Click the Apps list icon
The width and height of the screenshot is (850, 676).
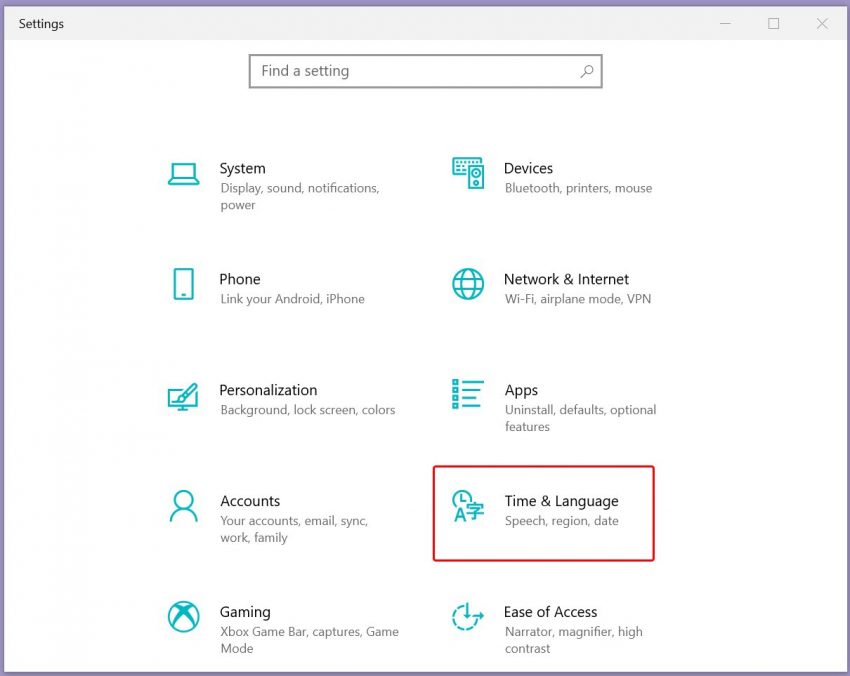pyautogui.click(x=468, y=395)
